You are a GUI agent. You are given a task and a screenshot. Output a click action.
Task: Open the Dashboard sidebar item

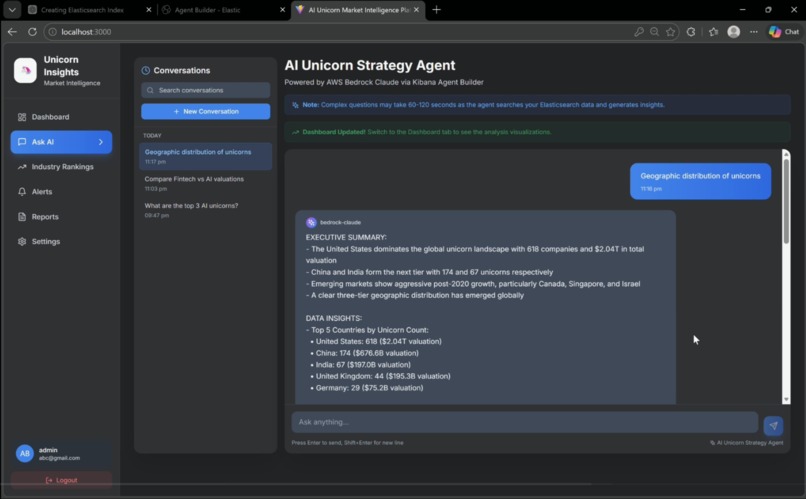[61, 117]
